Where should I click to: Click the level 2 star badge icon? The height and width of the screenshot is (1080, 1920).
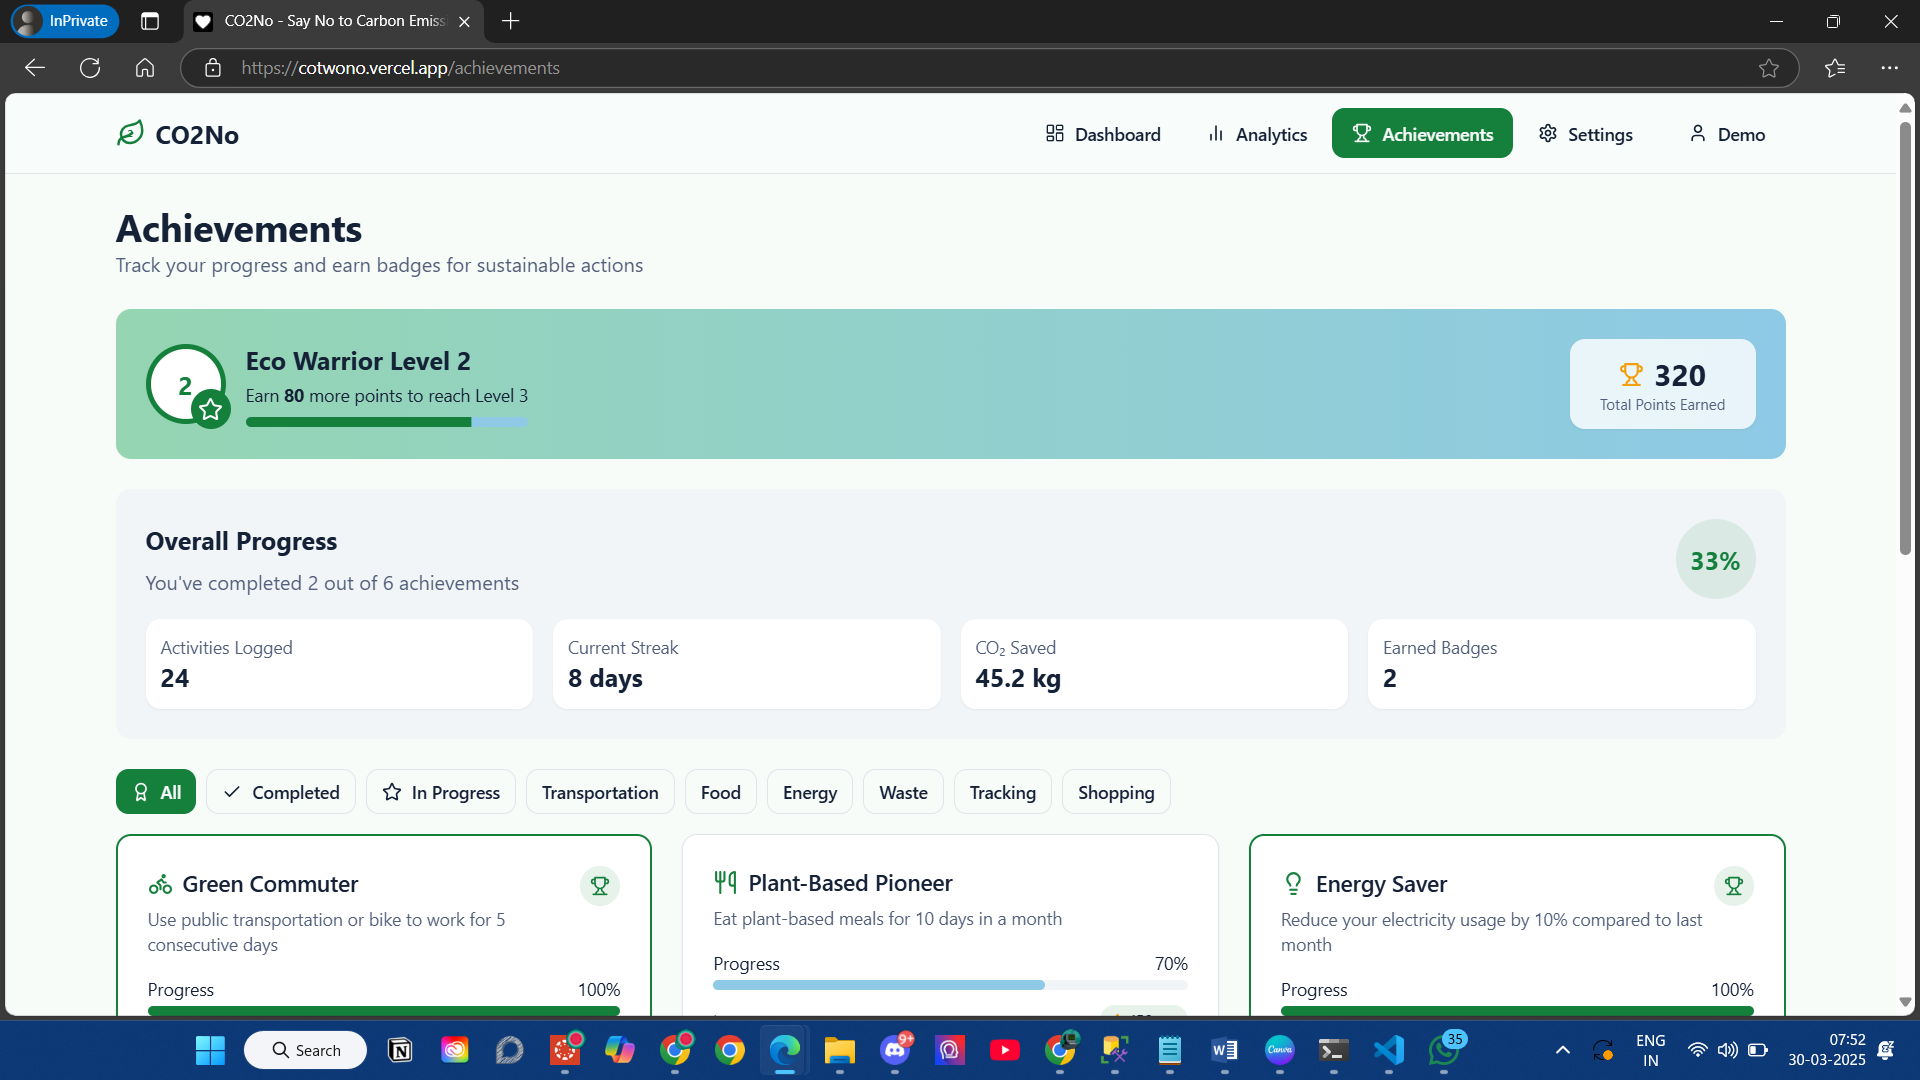[210, 409]
